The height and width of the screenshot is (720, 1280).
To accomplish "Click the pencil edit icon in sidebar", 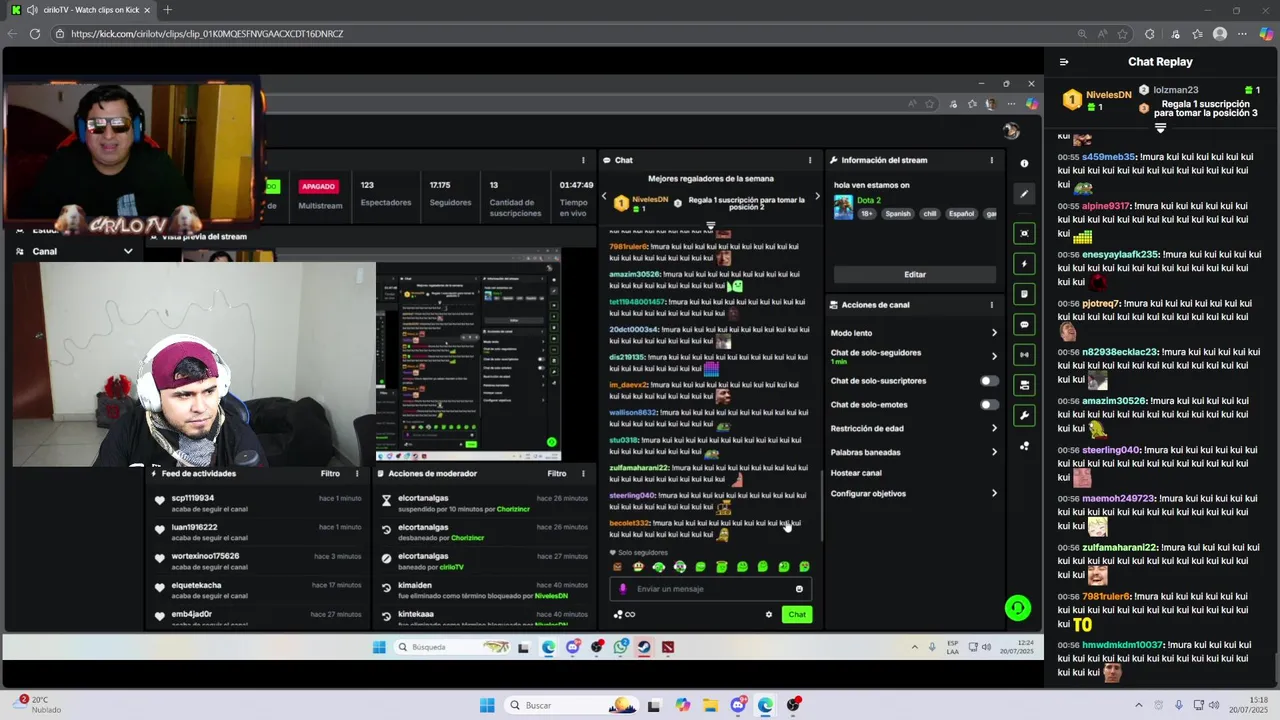I will pos(1024,194).
